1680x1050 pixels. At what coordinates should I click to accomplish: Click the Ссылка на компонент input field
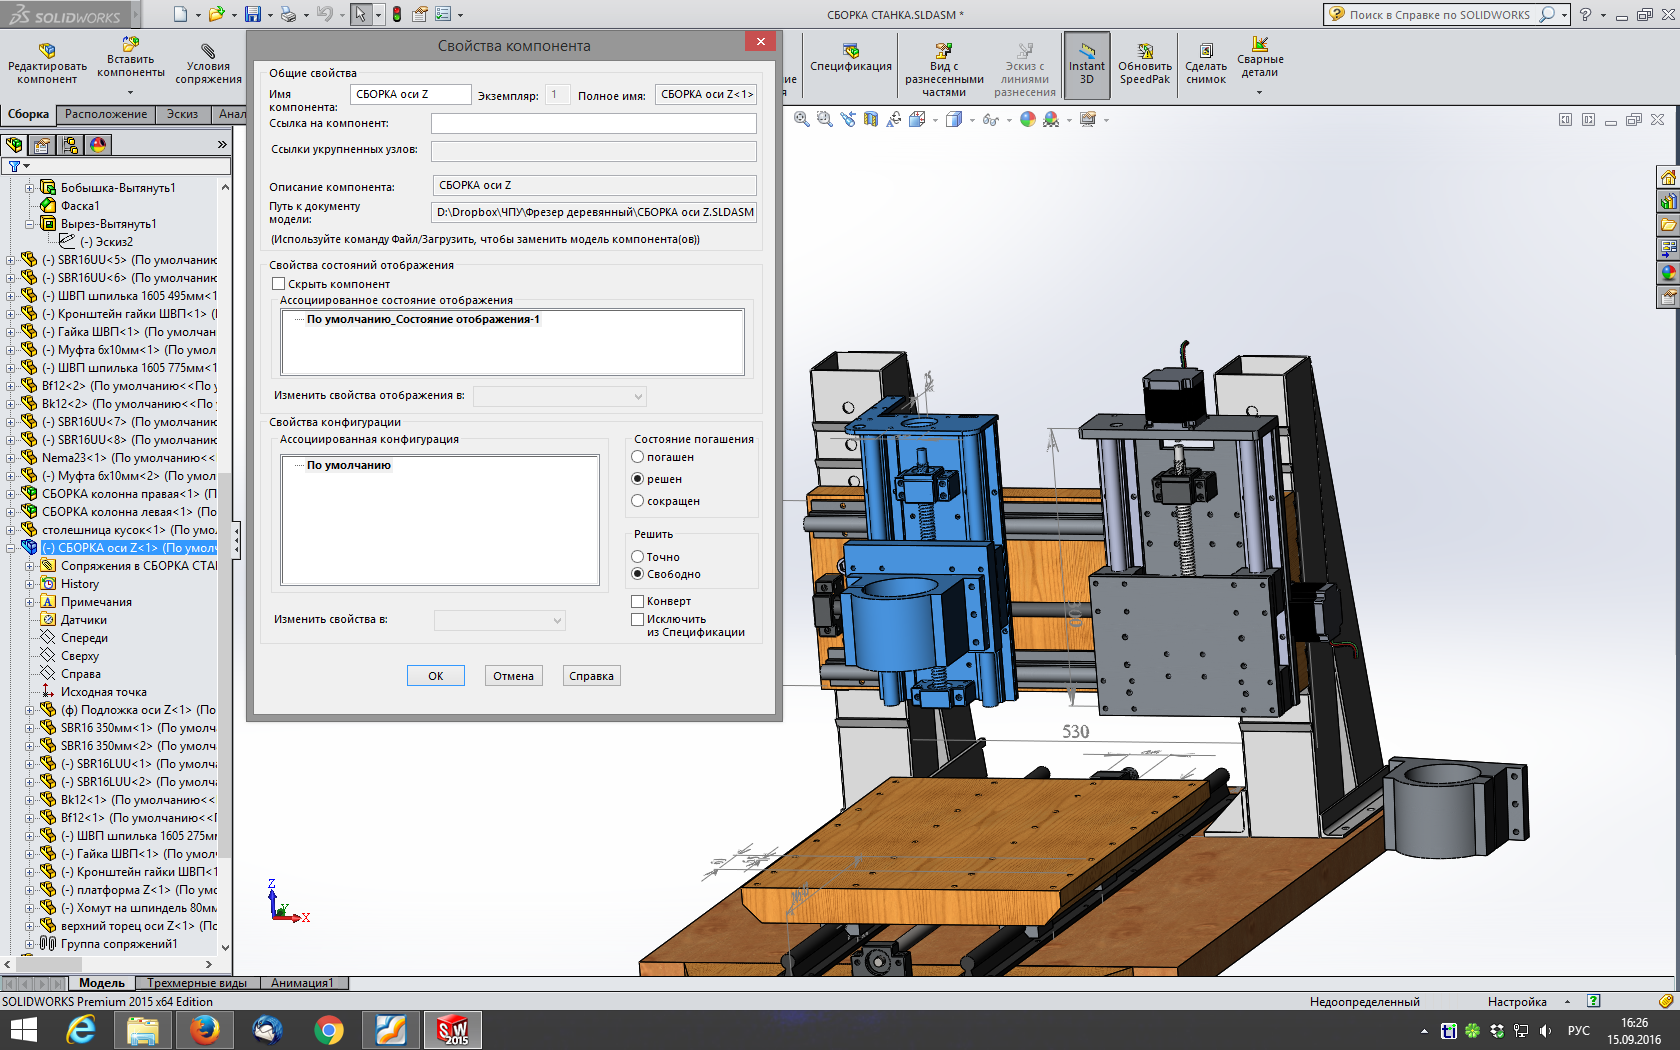[x=593, y=123]
